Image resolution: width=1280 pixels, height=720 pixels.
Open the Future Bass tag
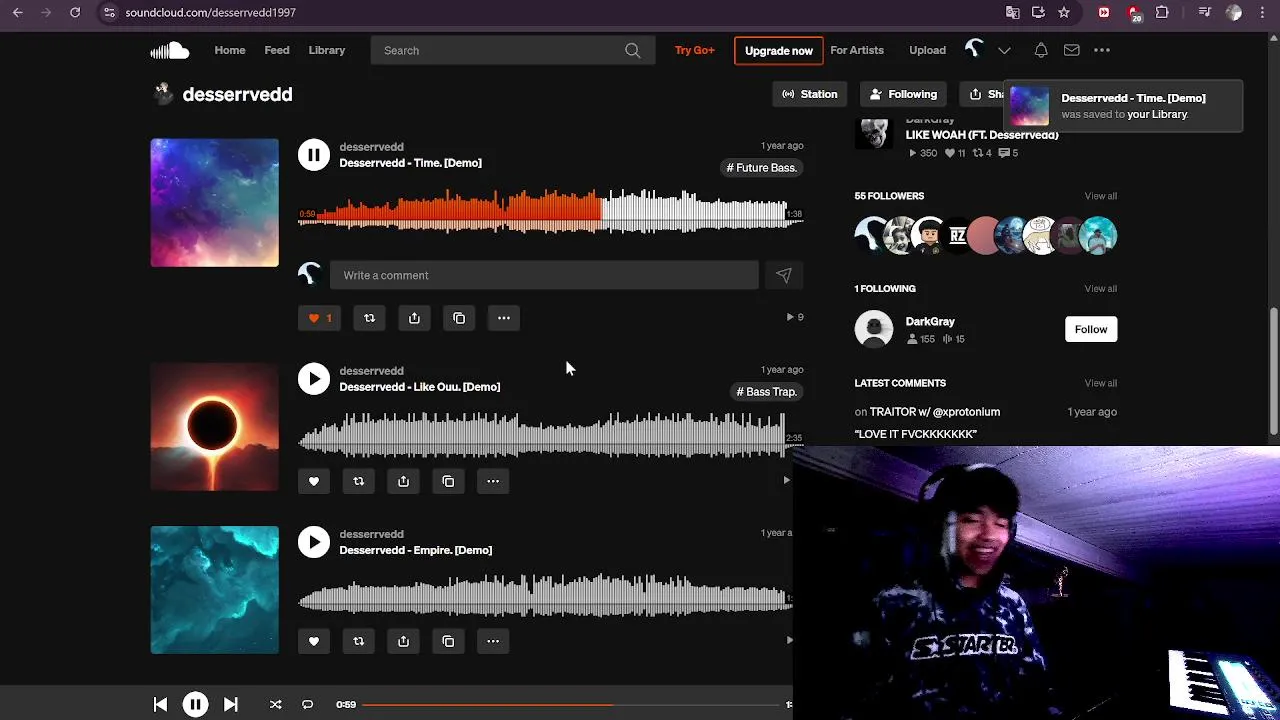click(762, 168)
